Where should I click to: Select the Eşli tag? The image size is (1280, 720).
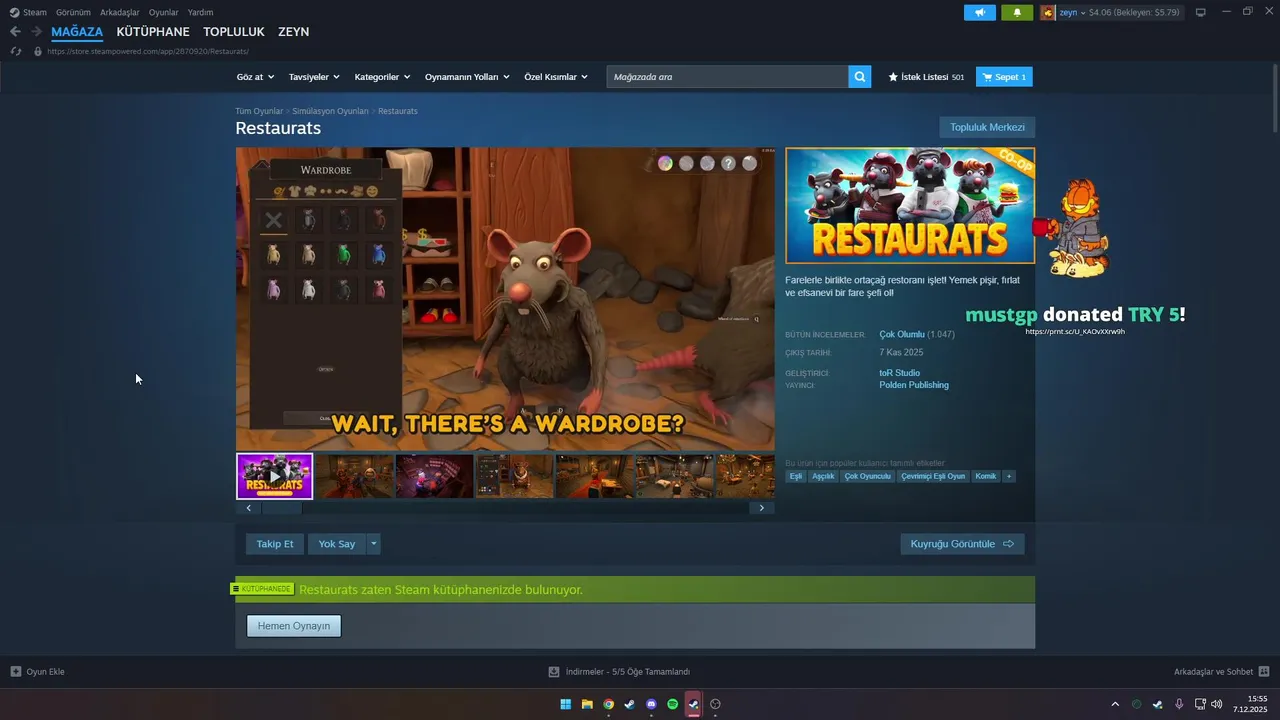click(x=796, y=476)
